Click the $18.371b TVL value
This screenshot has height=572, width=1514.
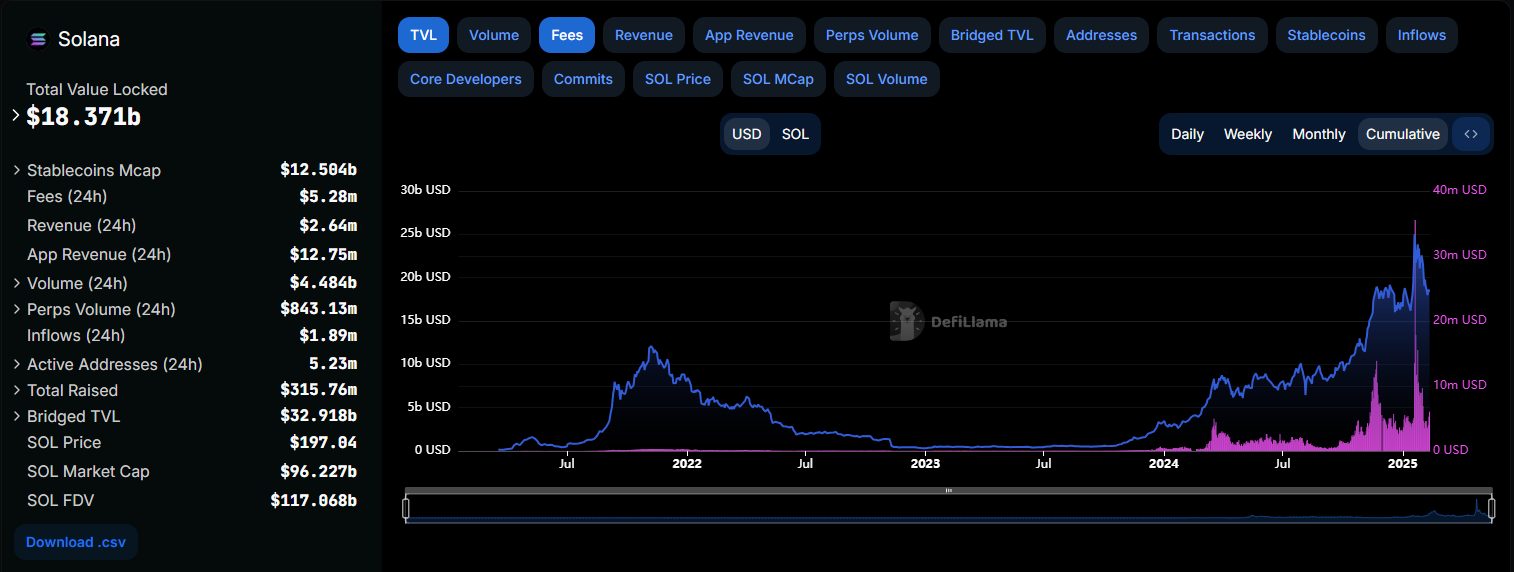[84, 117]
